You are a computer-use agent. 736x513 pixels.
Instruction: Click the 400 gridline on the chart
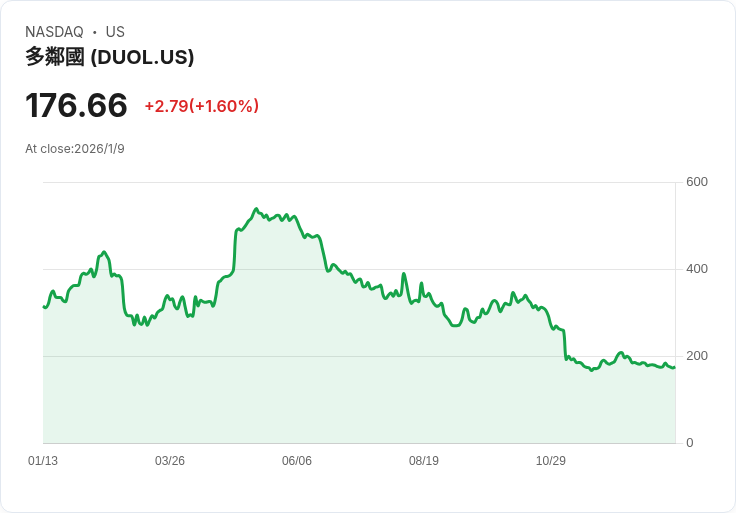click(x=359, y=269)
